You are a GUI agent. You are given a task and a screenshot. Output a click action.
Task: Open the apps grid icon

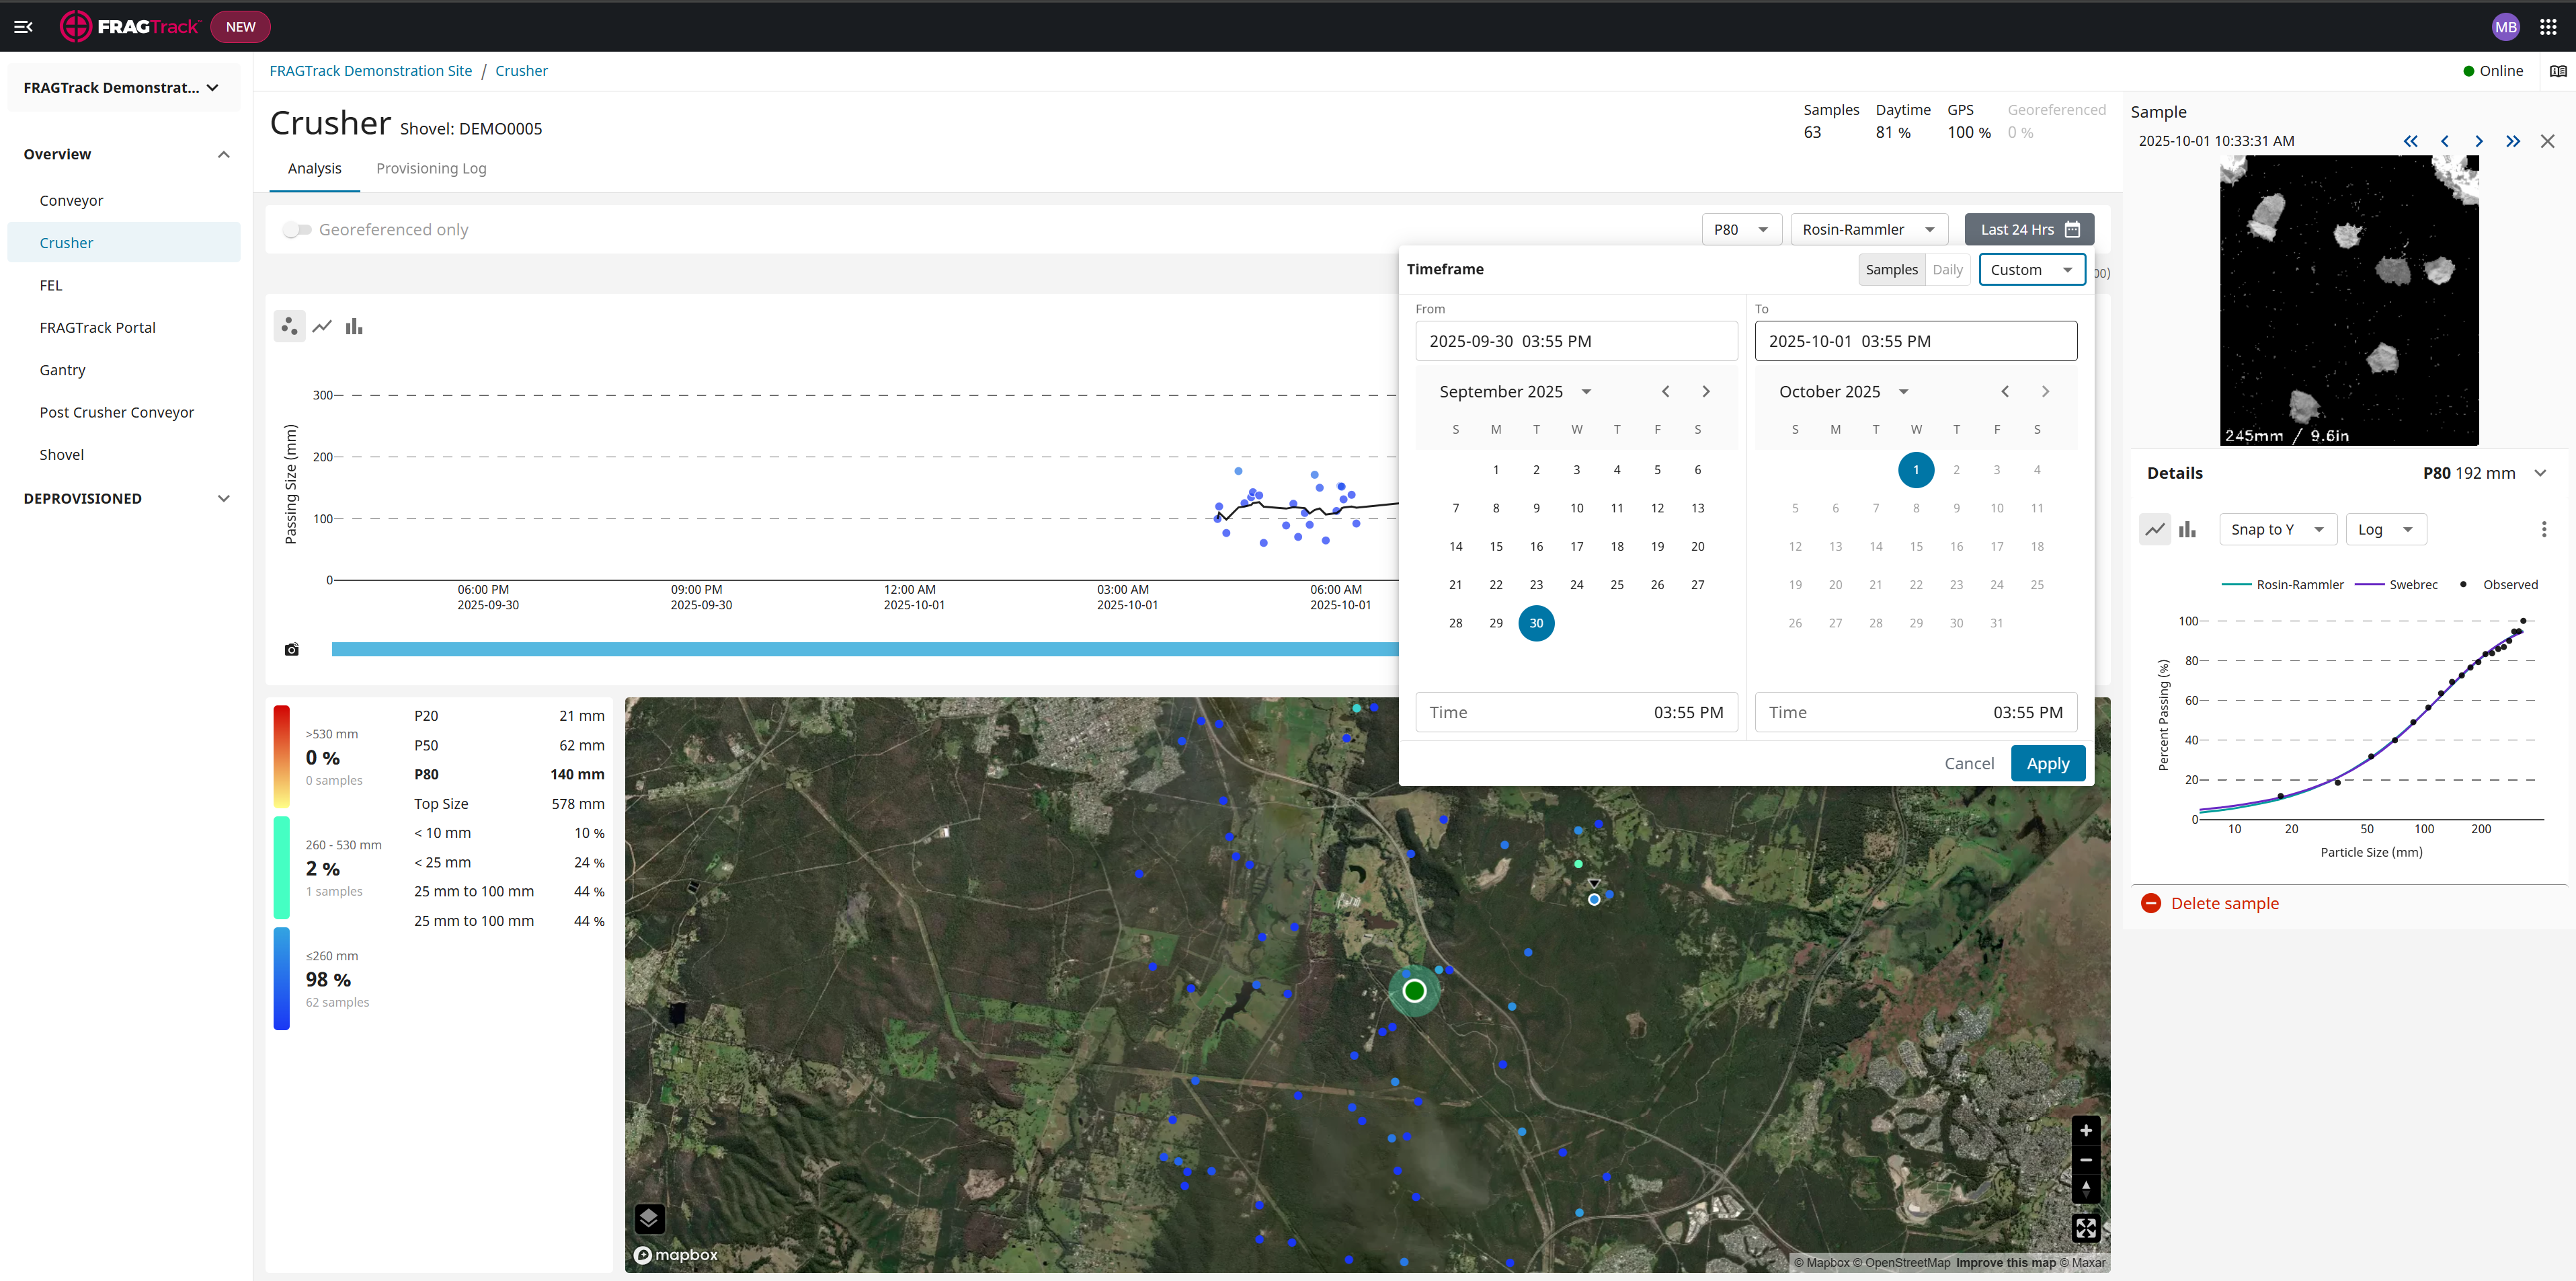pyautogui.click(x=2548, y=27)
